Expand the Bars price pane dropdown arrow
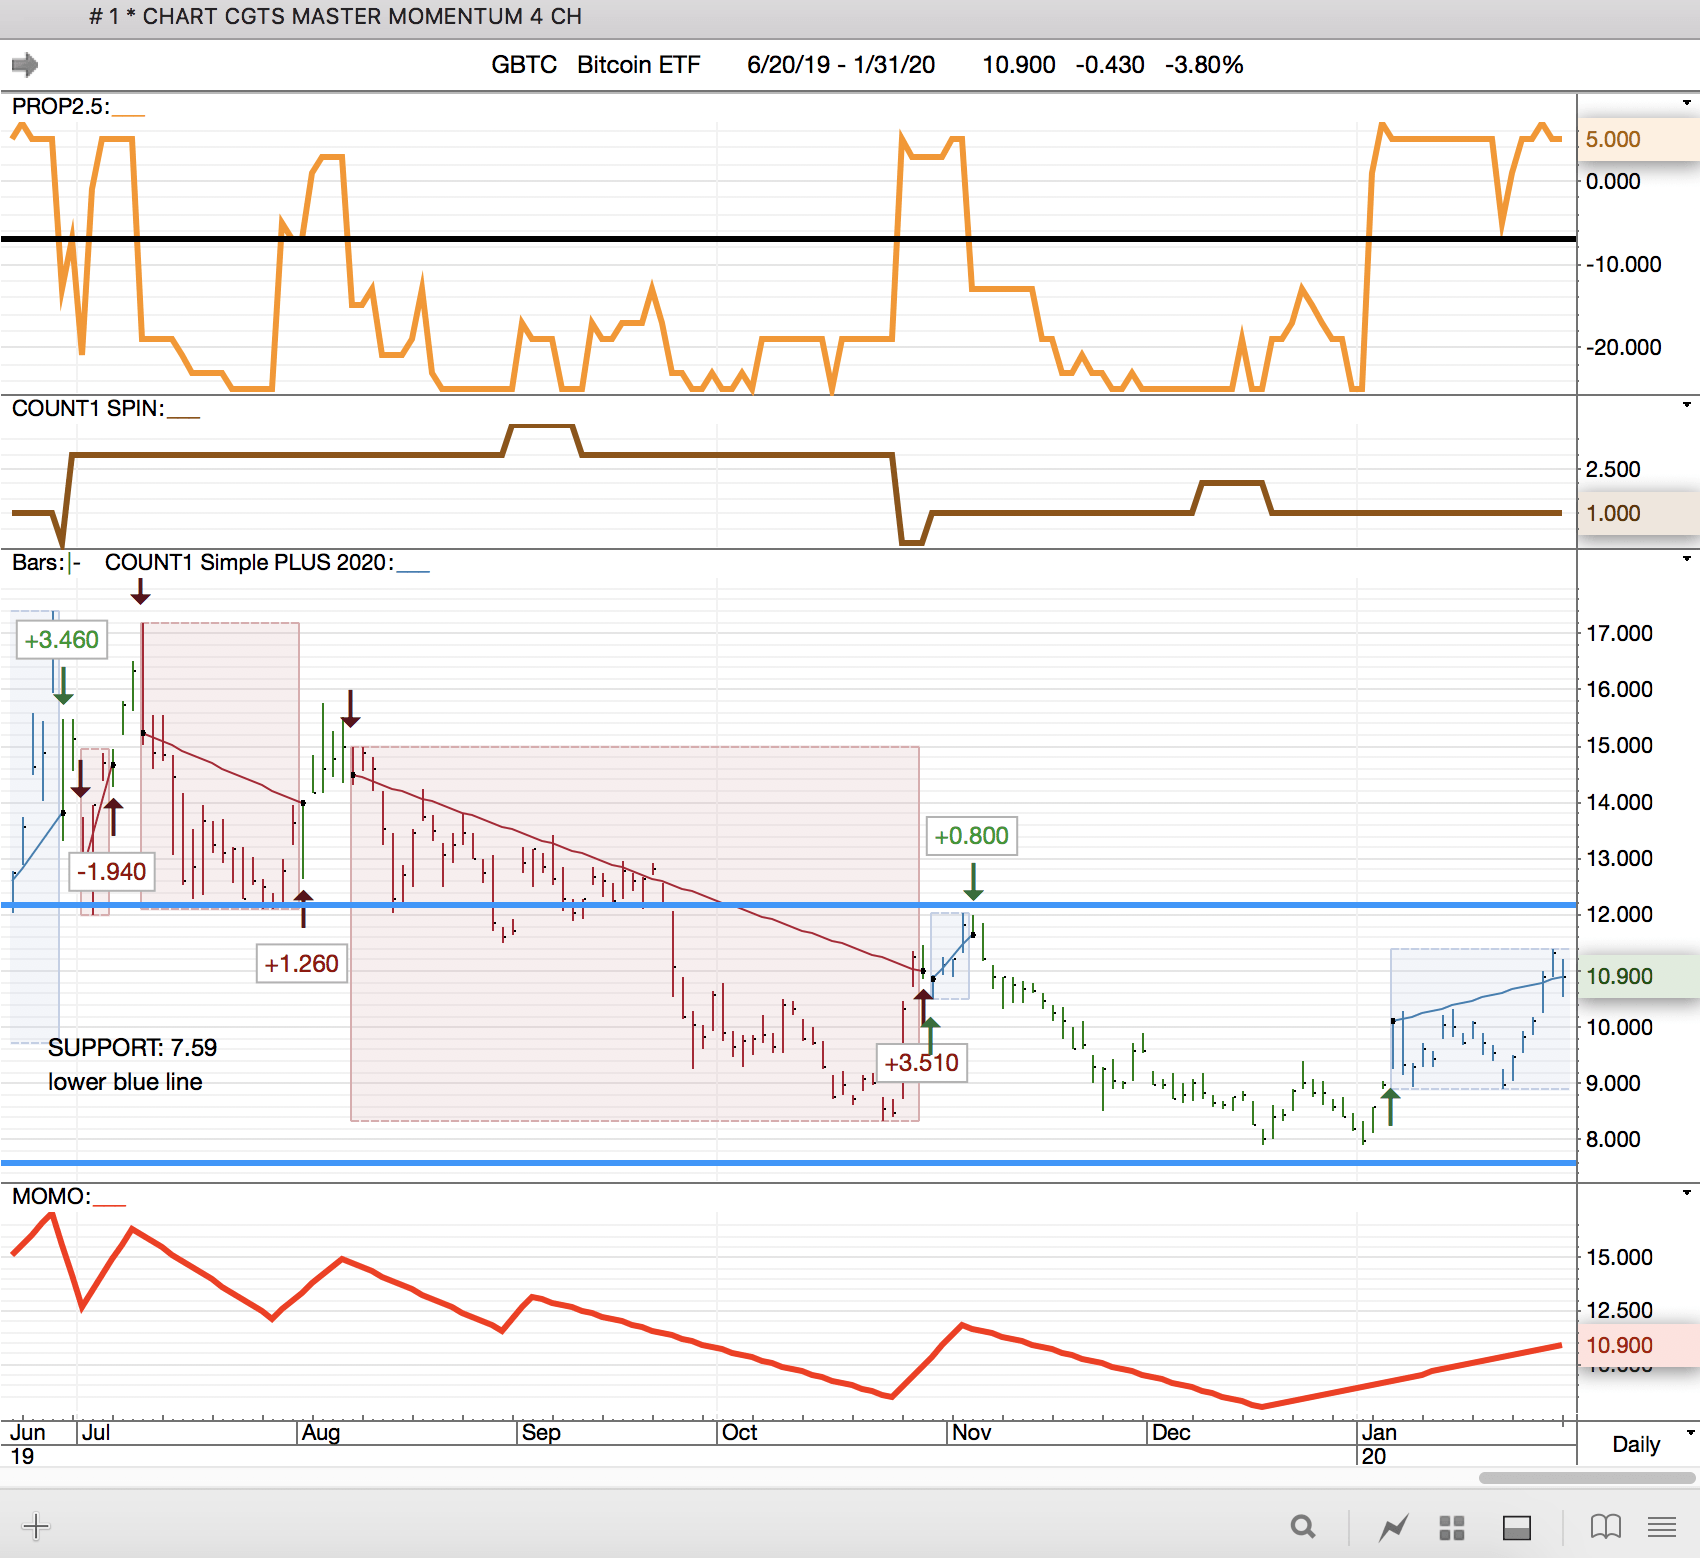The image size is (1700, 1558). (x=1686, y=559)
